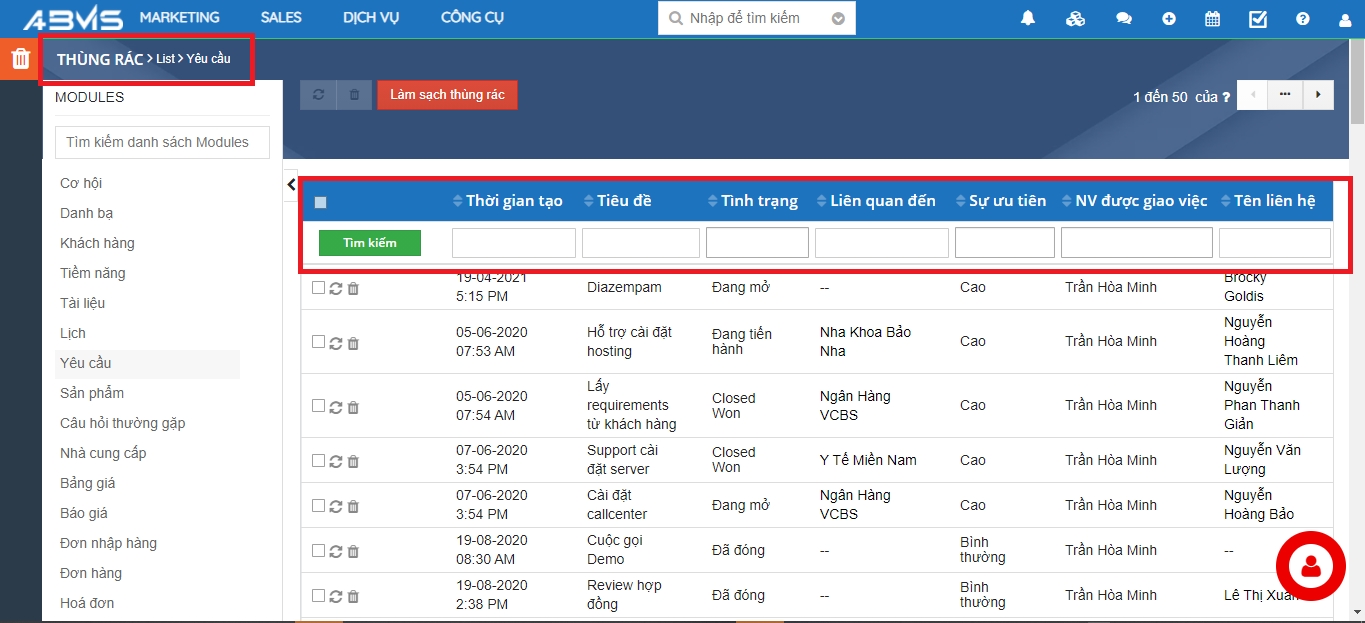Delete the Cuộc gọi Demo record permanently

(353, 551)
